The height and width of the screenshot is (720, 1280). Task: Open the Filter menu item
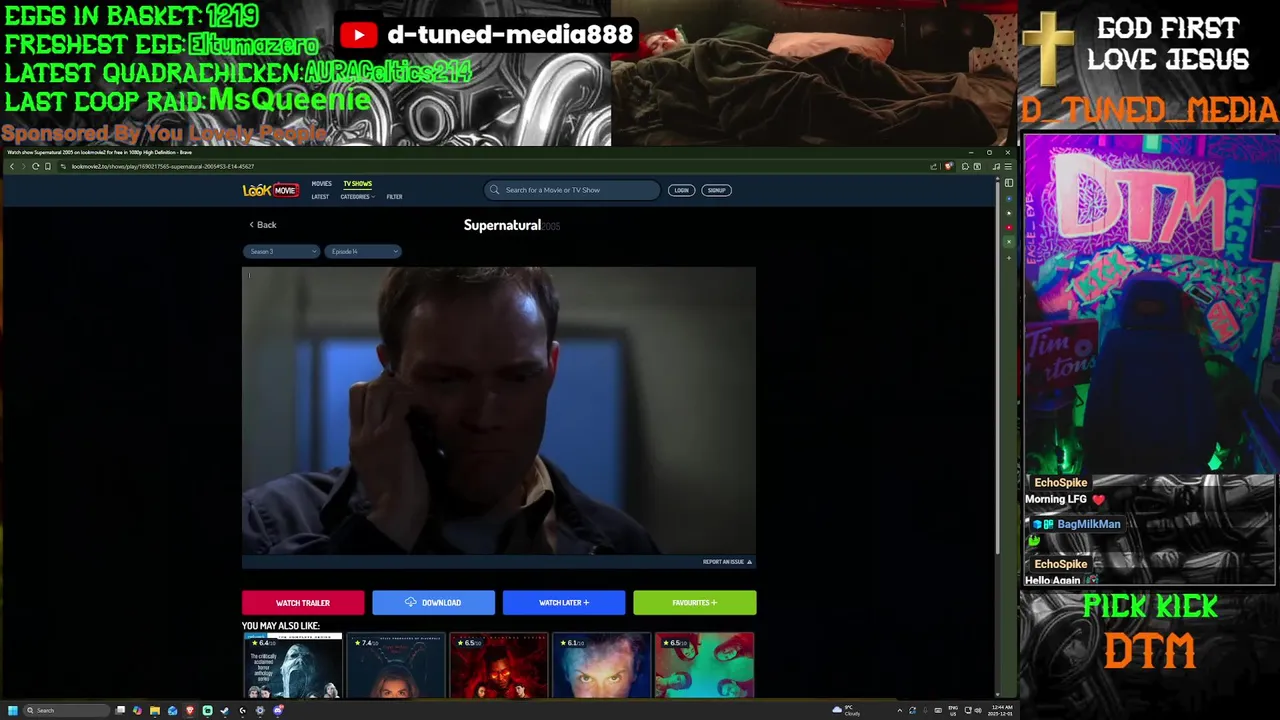394,197
